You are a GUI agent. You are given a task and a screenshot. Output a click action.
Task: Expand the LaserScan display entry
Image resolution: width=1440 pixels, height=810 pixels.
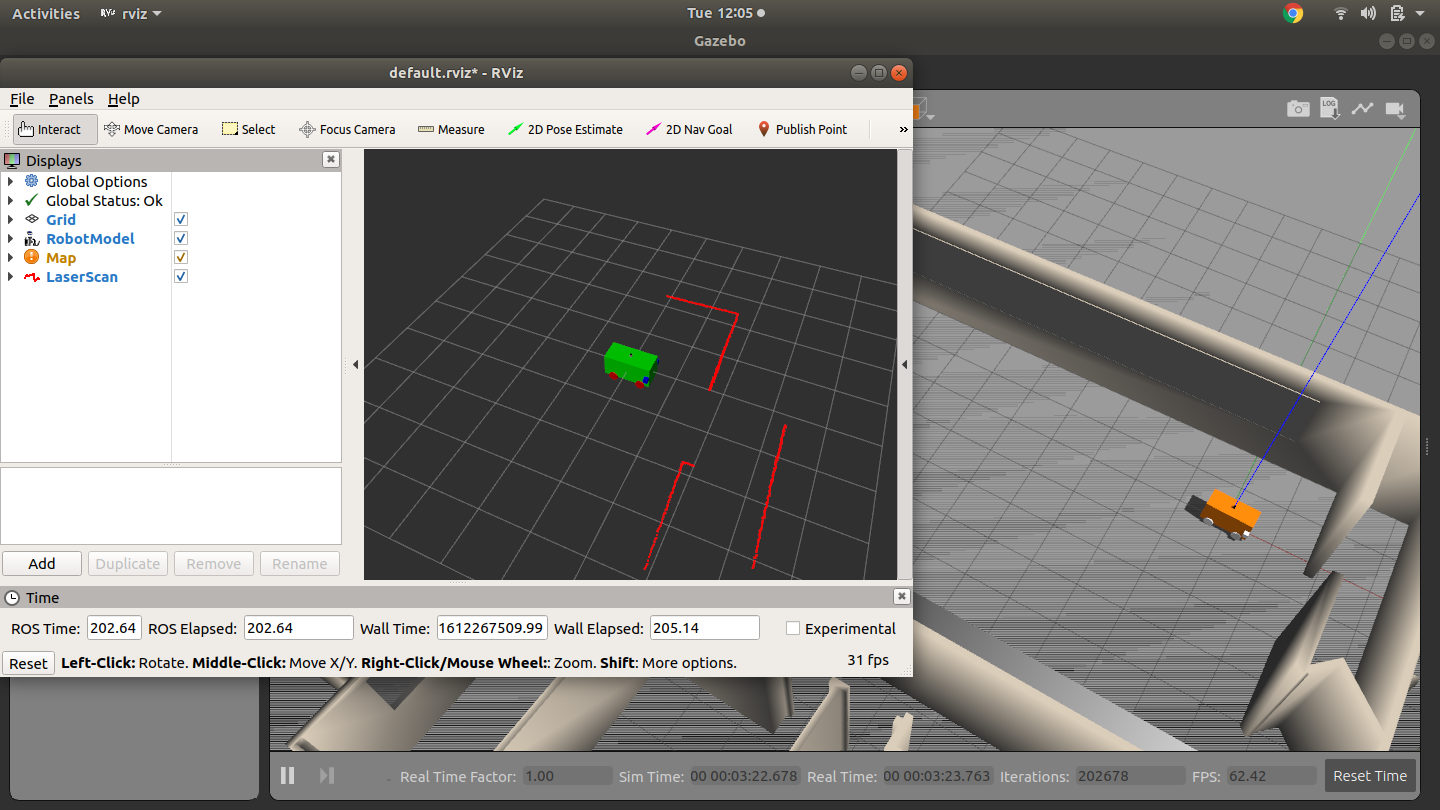tap(10, 276)
